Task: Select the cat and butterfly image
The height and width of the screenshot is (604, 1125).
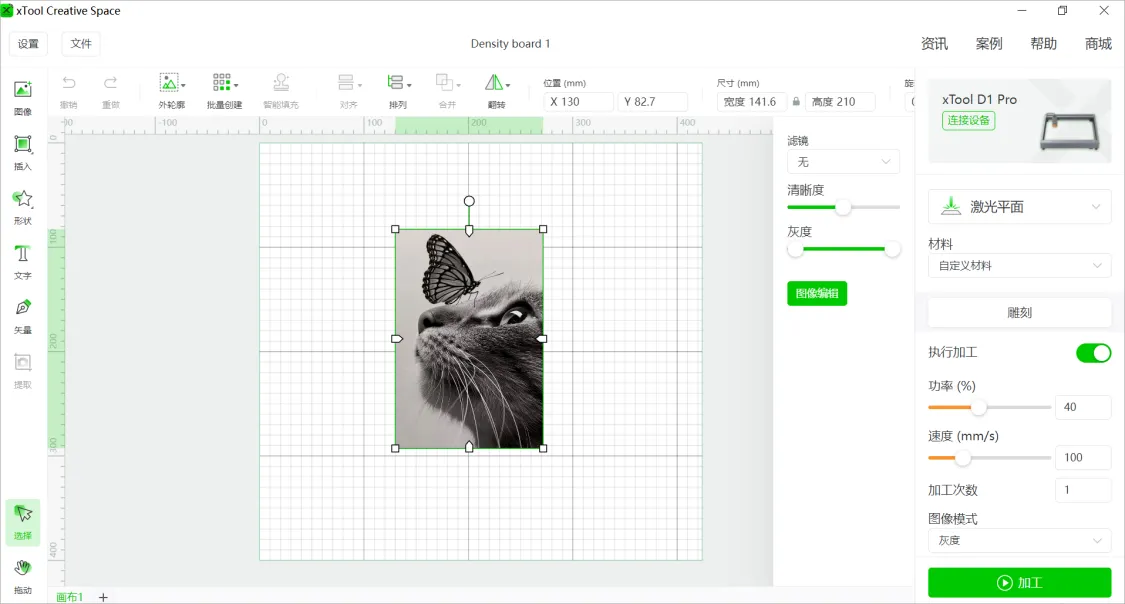Action: 469,339
